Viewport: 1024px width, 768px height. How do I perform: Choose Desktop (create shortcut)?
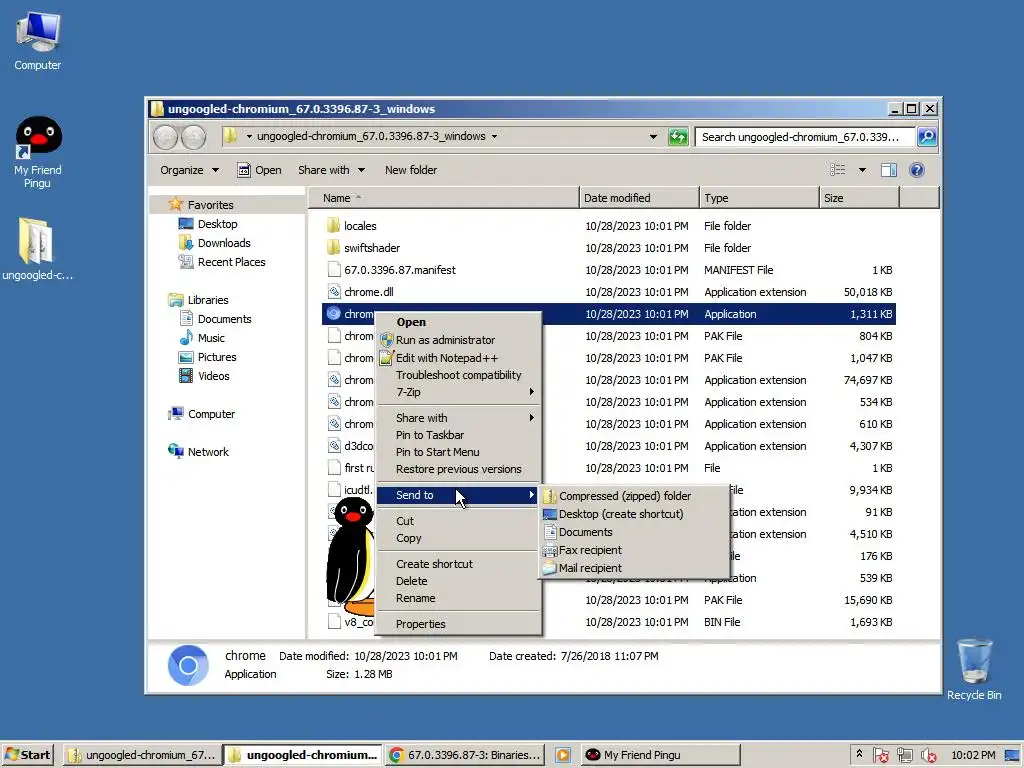[x=633, y=514]
